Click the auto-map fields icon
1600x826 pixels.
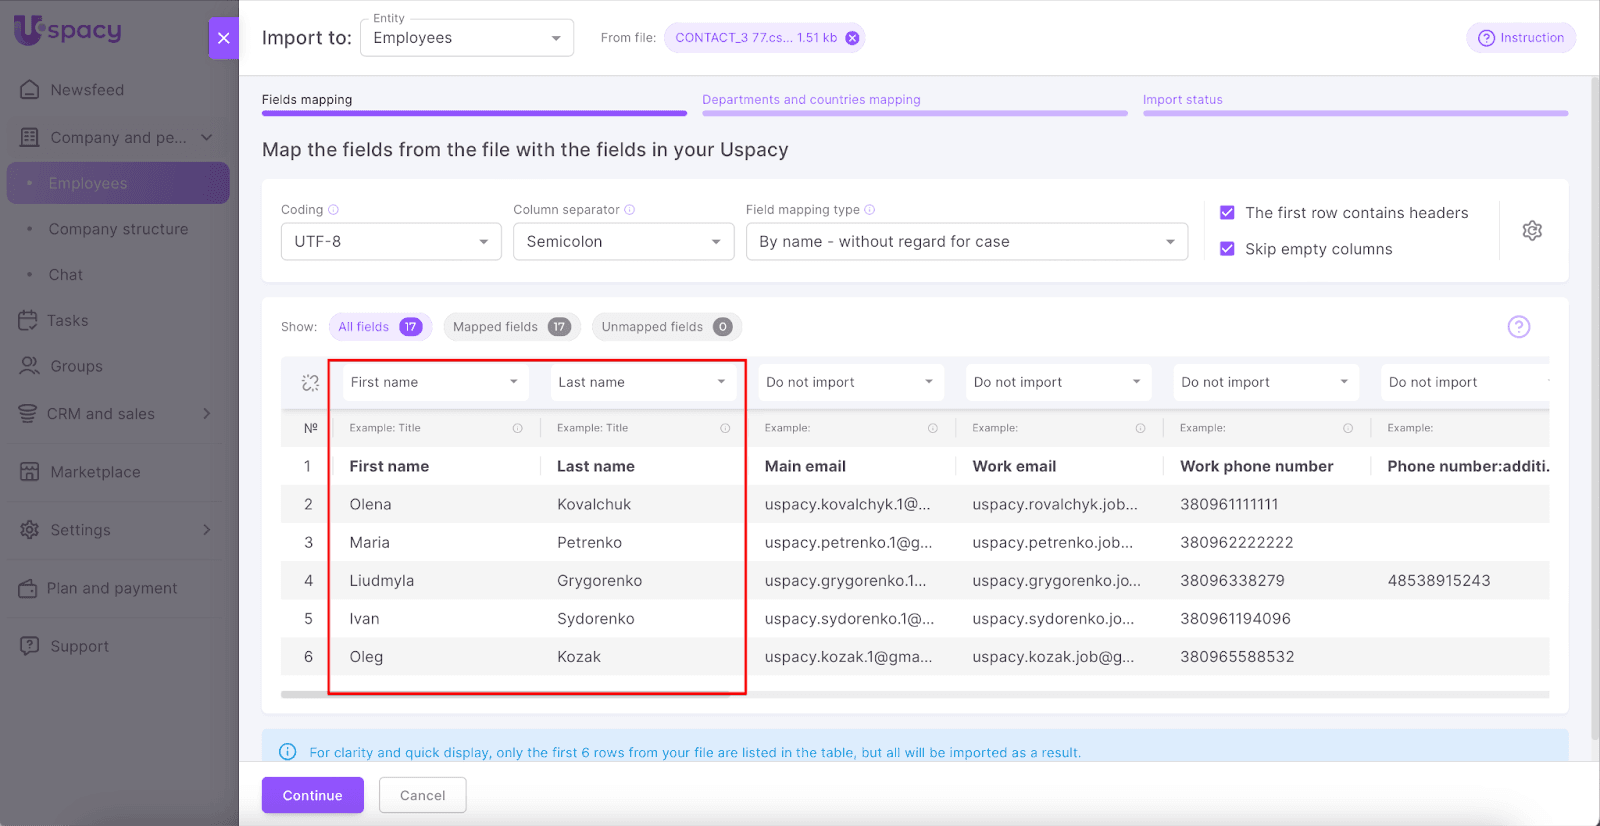pos(310,383)
